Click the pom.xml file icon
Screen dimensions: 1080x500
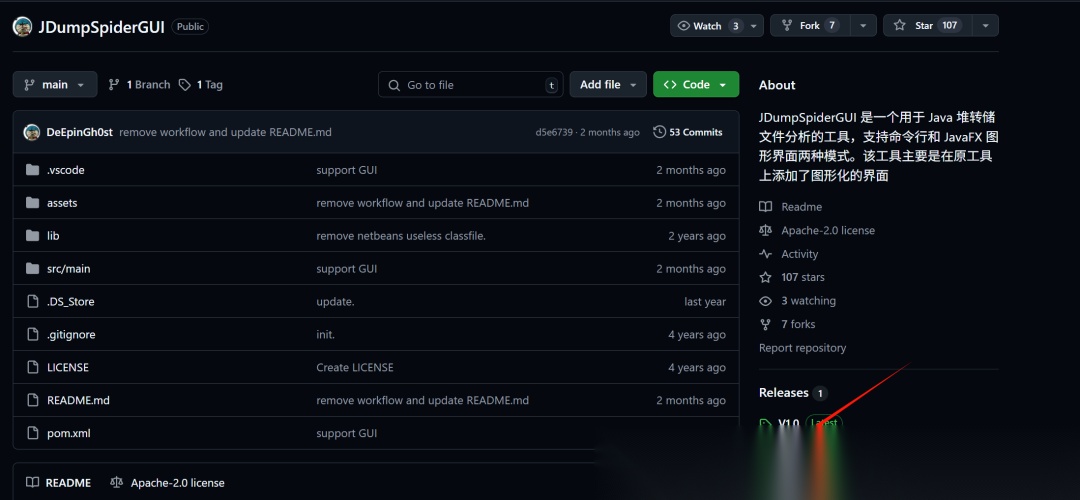[32, 433]
